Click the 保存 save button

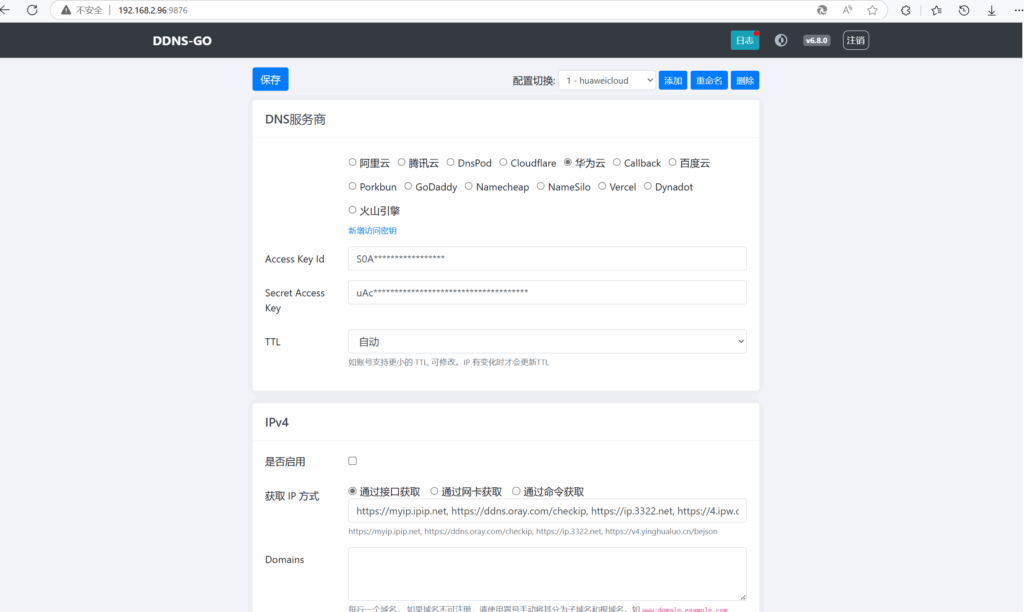click(x=270, y=78)
